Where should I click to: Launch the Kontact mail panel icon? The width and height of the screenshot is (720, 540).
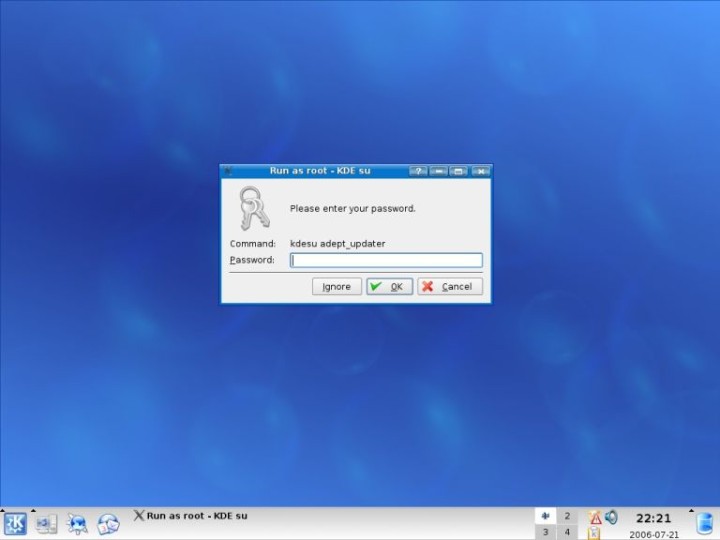(x=108, y=524)
